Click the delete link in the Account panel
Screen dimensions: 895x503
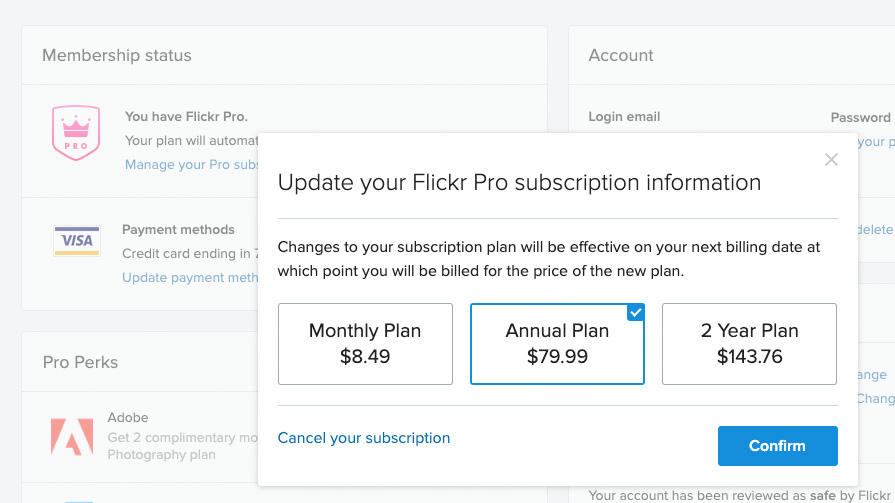pos(875,229)
